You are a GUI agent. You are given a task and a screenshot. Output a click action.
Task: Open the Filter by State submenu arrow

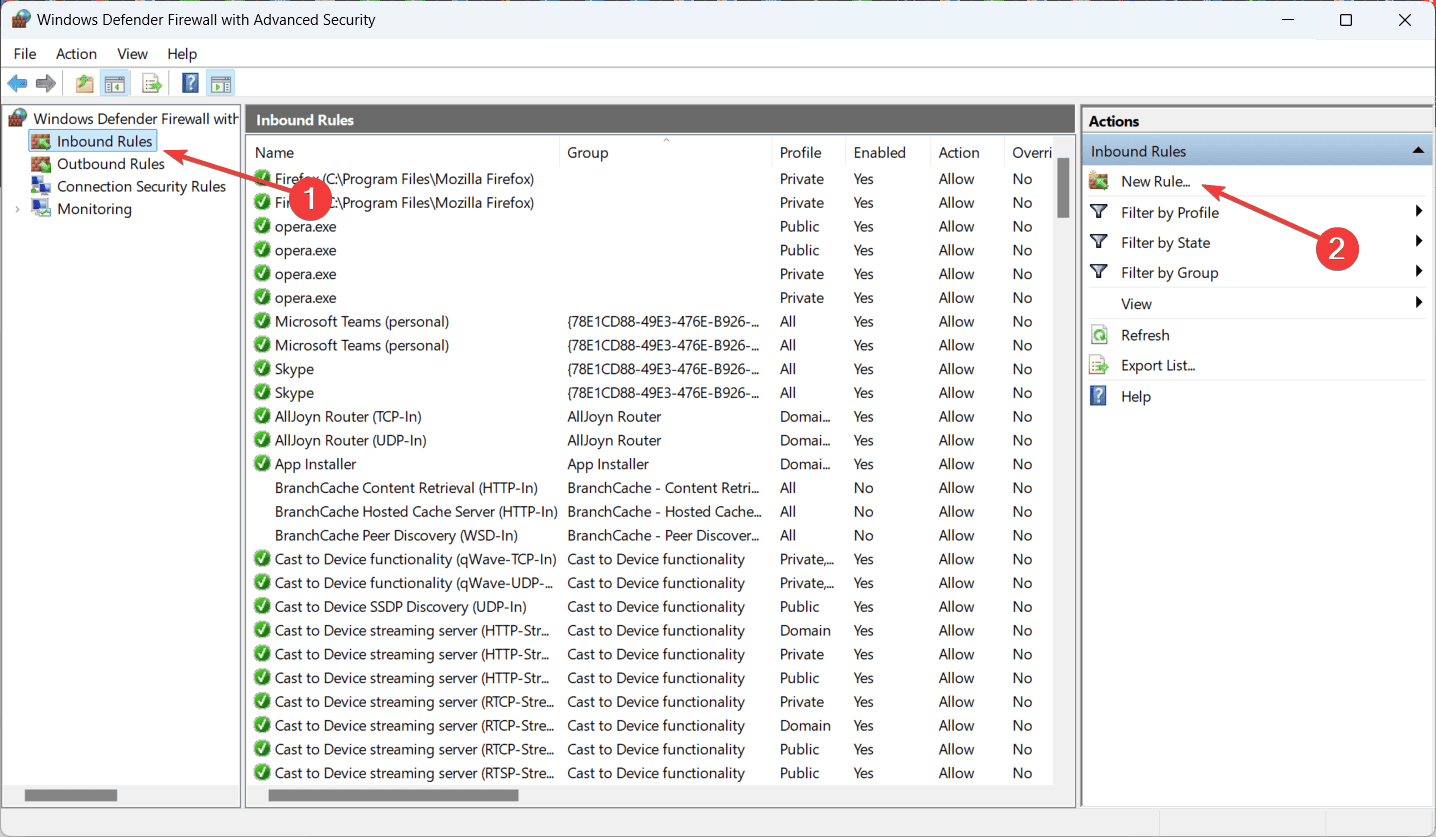pos(1419,242)
